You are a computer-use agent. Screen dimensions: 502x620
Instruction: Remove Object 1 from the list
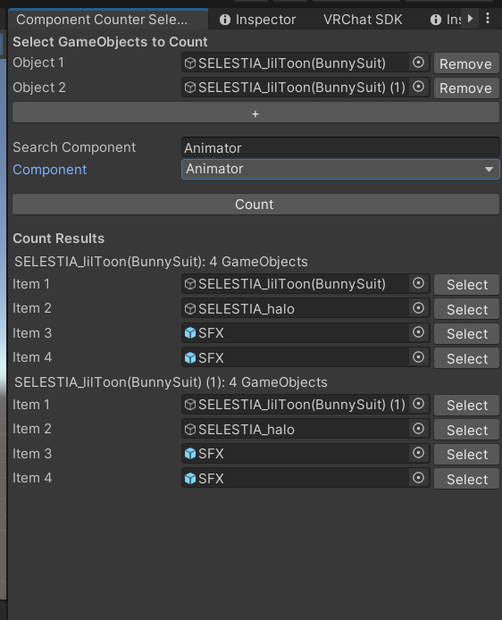(466, 64)
